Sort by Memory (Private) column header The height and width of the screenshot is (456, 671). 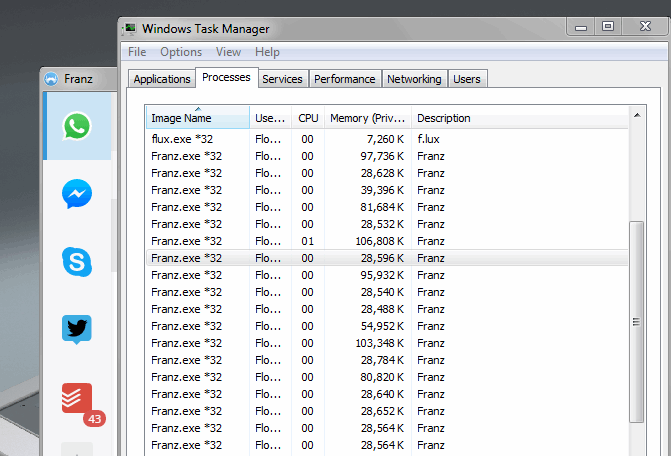tap(368, 118)
